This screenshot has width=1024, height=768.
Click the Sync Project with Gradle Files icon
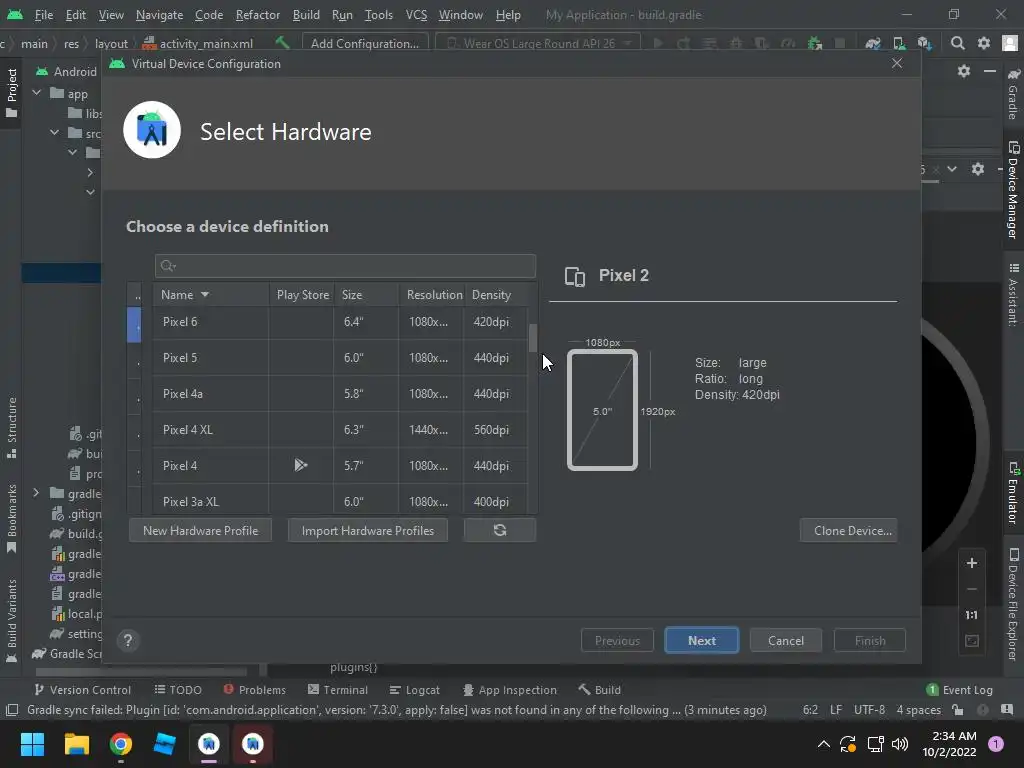point(872,43)
